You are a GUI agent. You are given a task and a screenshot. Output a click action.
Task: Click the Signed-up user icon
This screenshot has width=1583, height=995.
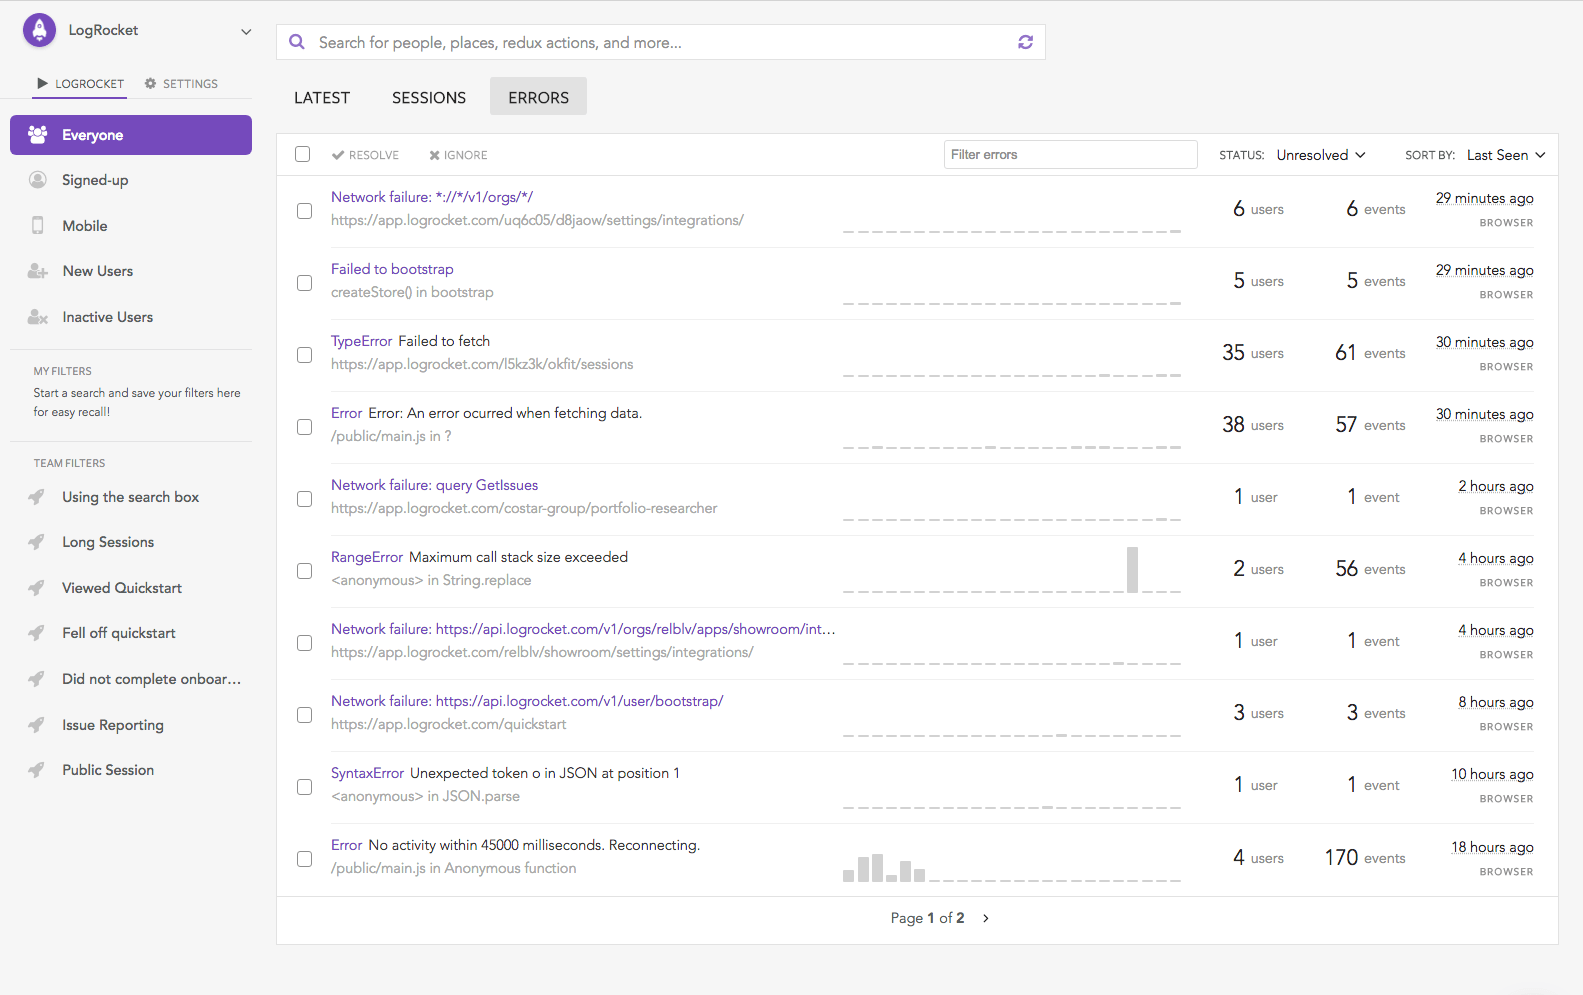point(38,180)
